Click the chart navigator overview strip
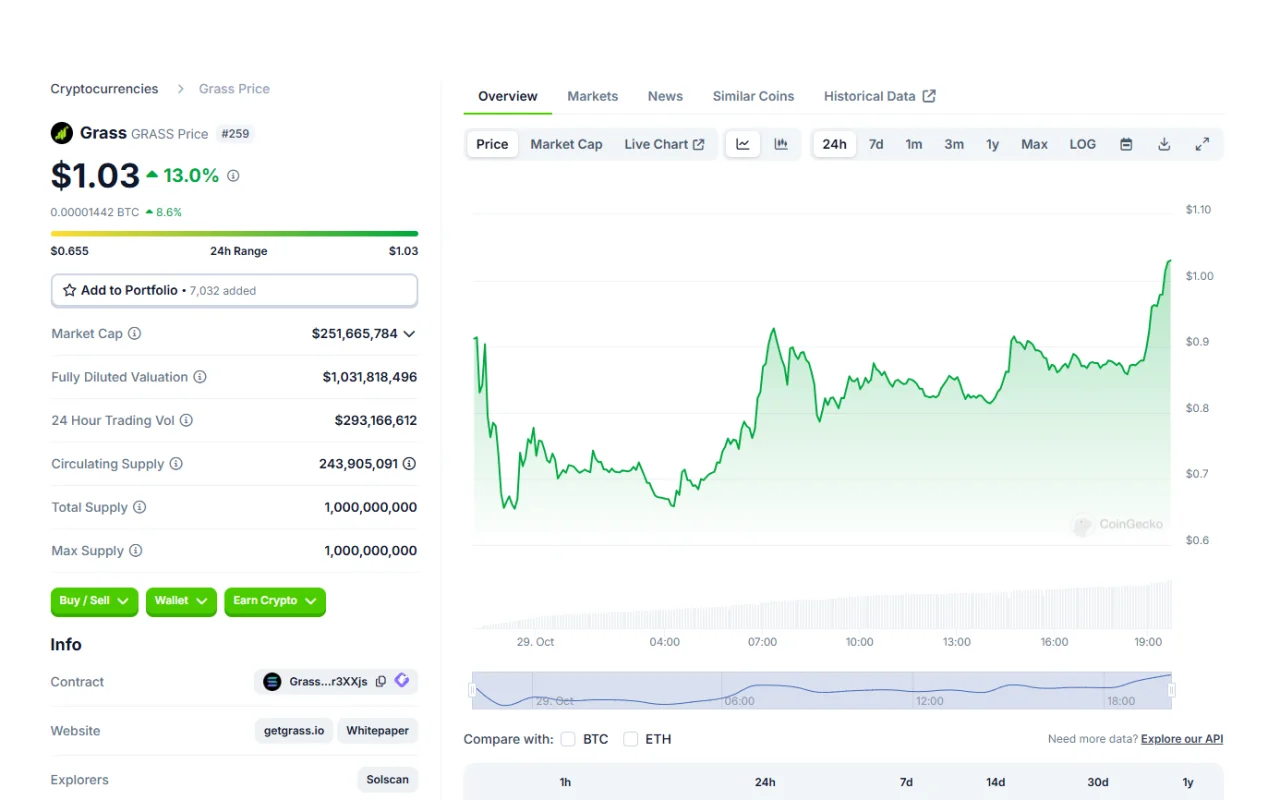 pos(821,690)
